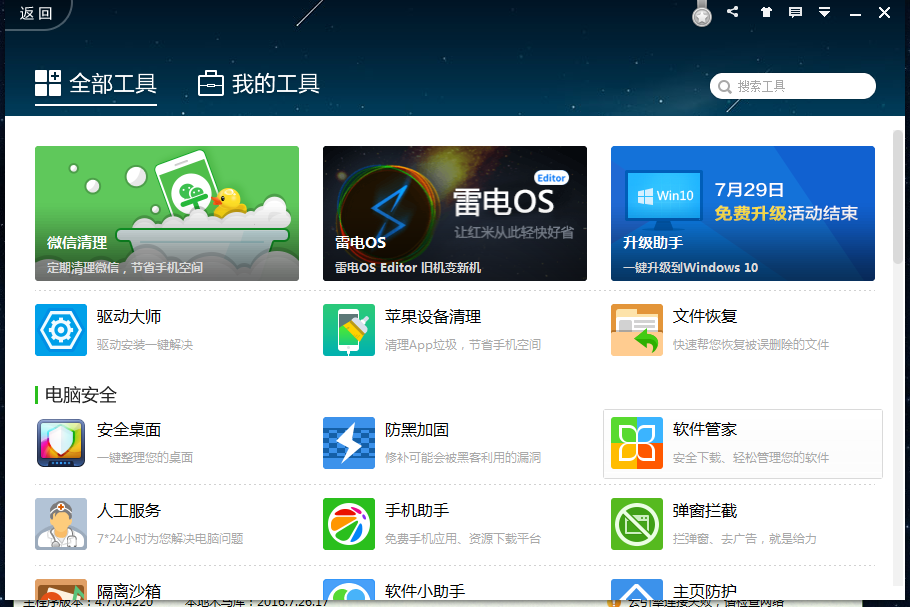Click the vertical scrollbar thumb
This screenshot has height=607, width=910.
coord(898,197)
